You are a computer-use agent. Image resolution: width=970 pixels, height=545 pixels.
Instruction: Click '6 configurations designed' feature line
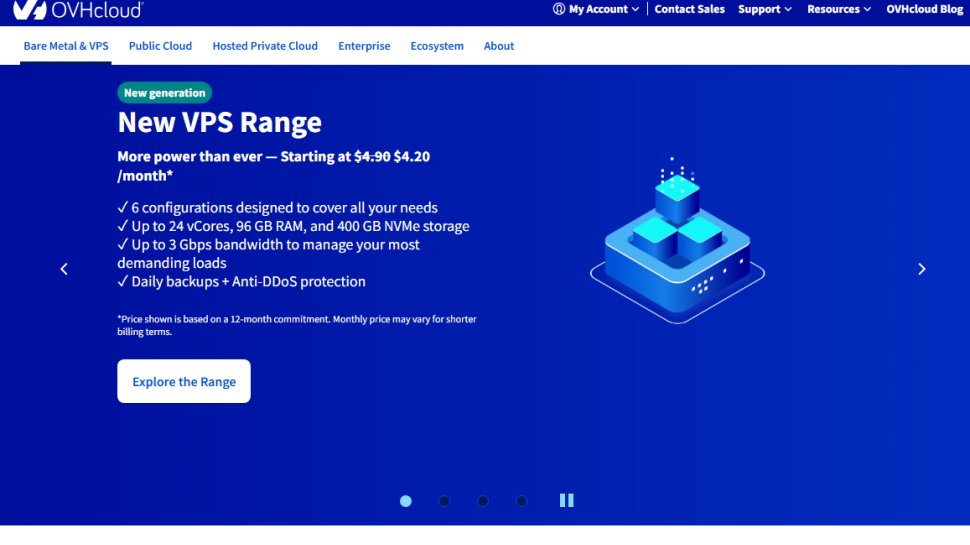(x=278, y=208)
